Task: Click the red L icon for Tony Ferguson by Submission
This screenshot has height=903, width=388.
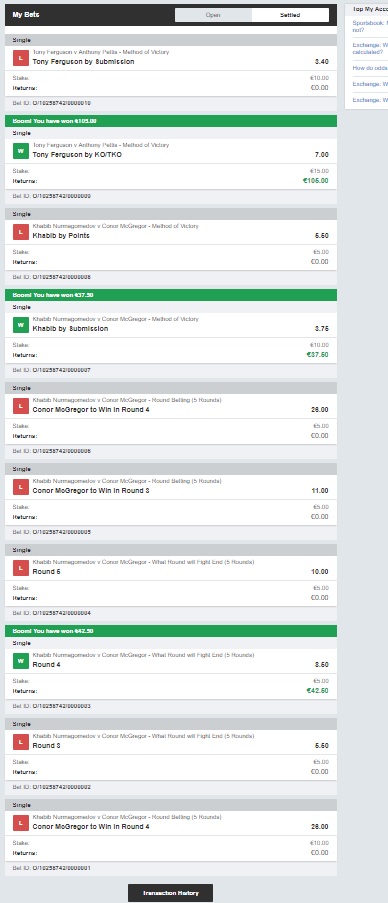Action: tap(21, 58)
